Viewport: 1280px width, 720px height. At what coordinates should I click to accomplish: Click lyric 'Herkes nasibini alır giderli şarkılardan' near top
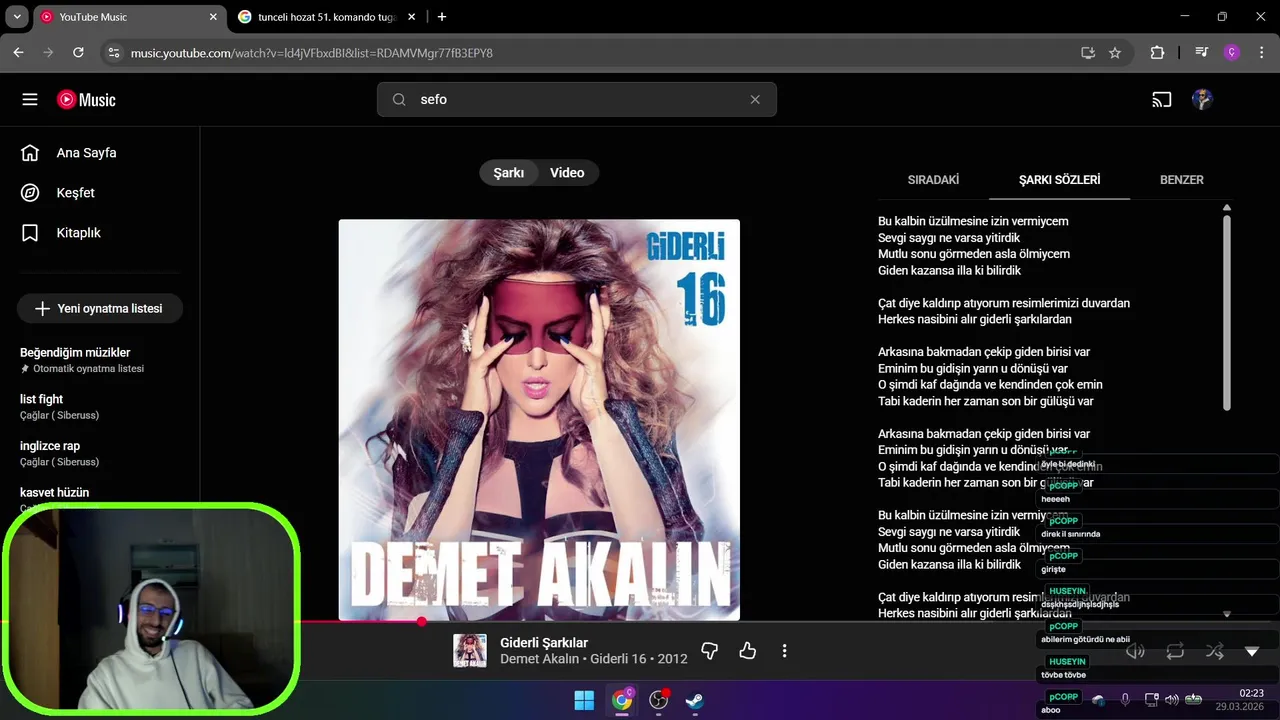pos(975,319)
